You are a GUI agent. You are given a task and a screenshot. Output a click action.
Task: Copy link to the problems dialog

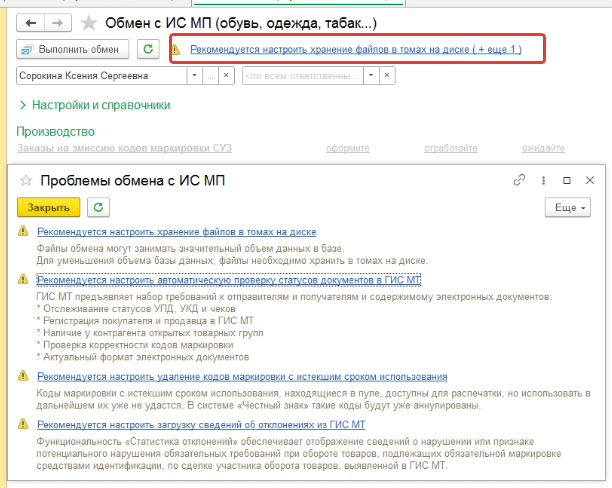(x=519, y=181)
